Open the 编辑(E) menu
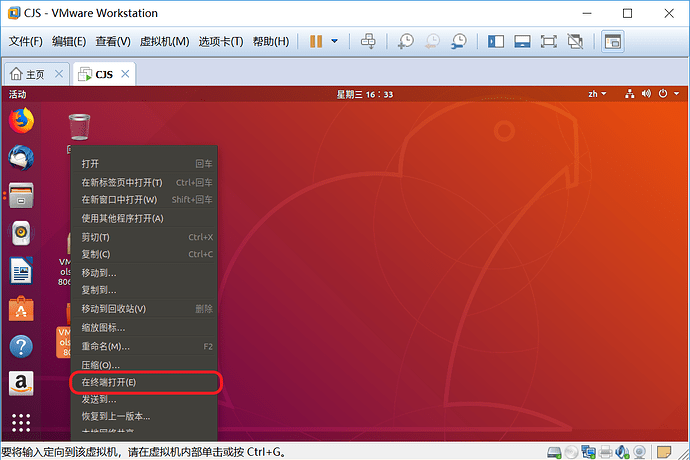Screen dimensions: 690x460 click(x=69, y=41)
